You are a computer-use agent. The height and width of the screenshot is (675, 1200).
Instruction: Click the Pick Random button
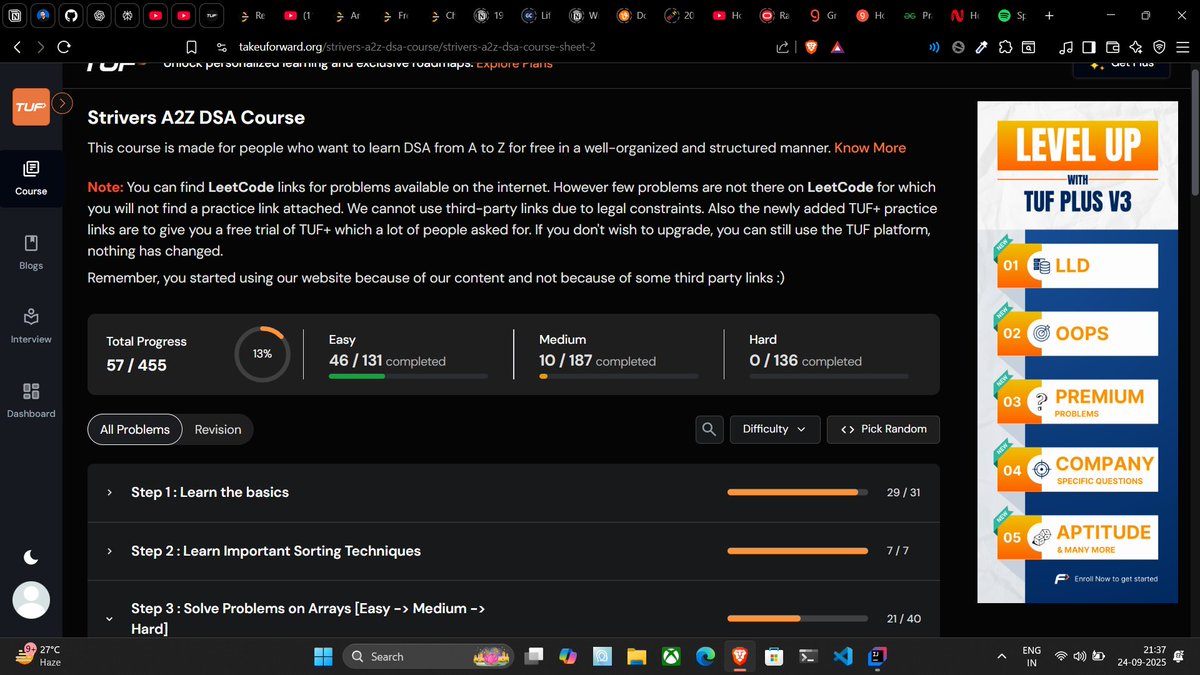pyautogui.click(x=883, y=429)
